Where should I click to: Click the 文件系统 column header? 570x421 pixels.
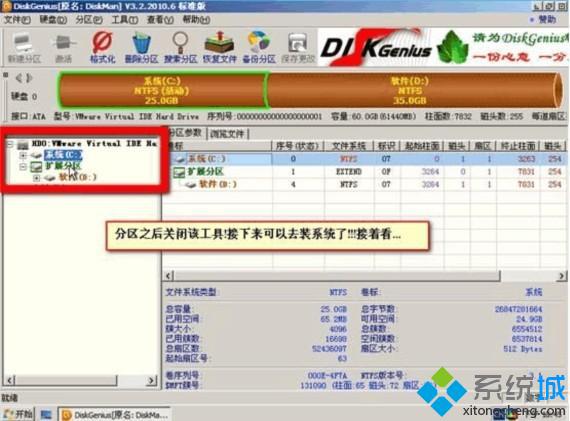click(349, 146)
